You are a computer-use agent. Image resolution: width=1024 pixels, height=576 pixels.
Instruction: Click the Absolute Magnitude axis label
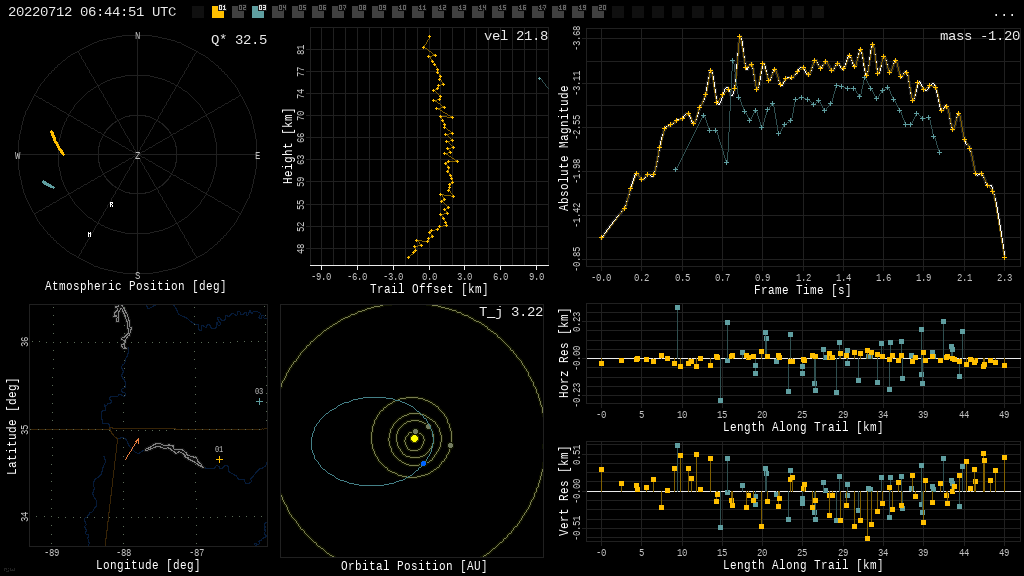564,148
